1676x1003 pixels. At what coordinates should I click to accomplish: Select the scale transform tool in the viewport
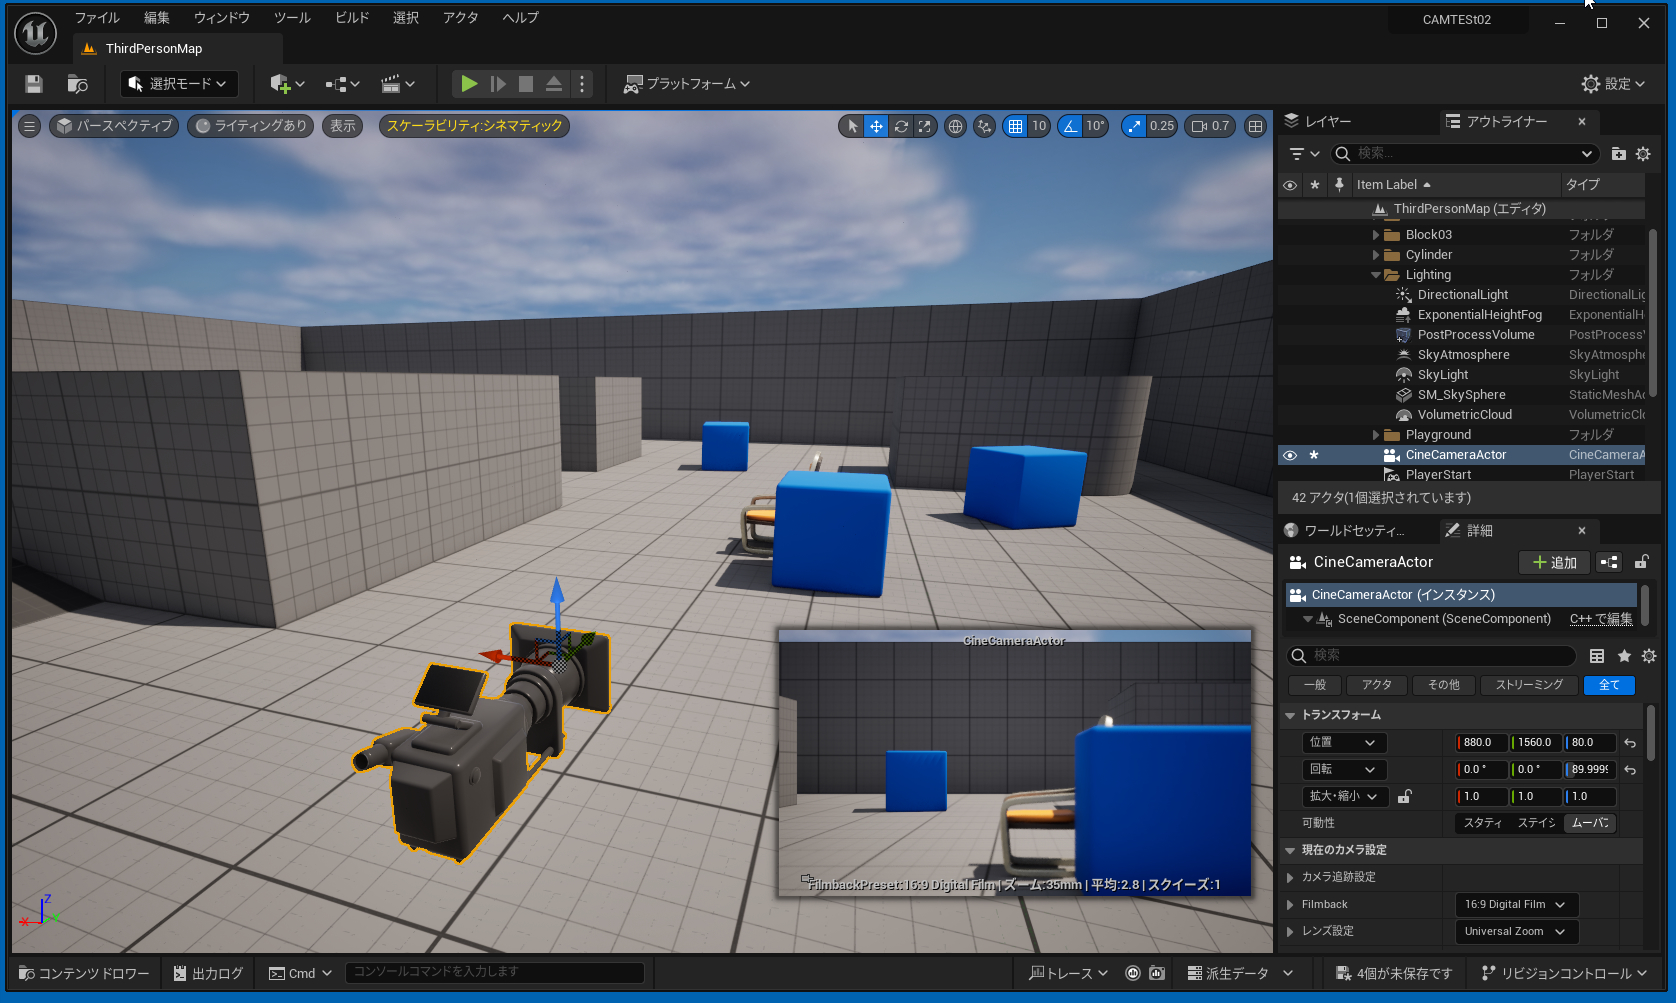925,126
